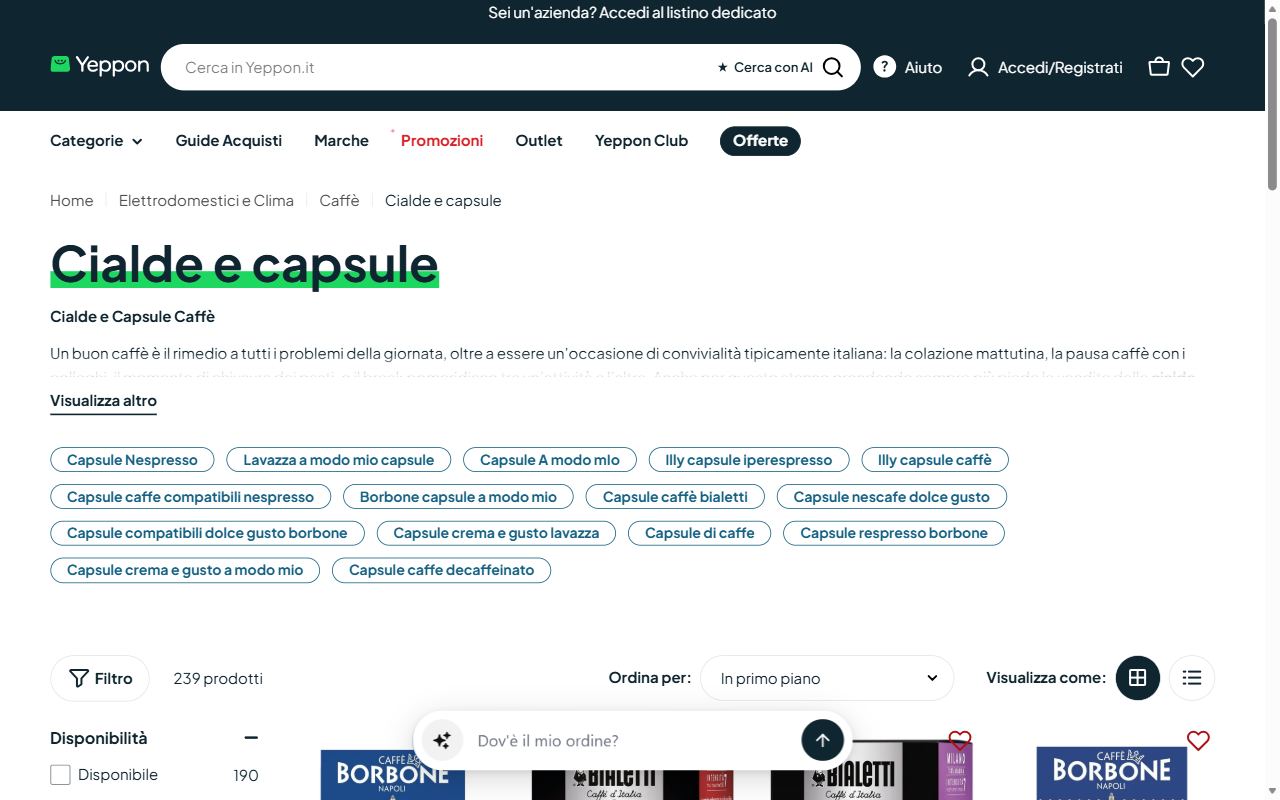Open the wishlist heart in header

click(1193, 67)
